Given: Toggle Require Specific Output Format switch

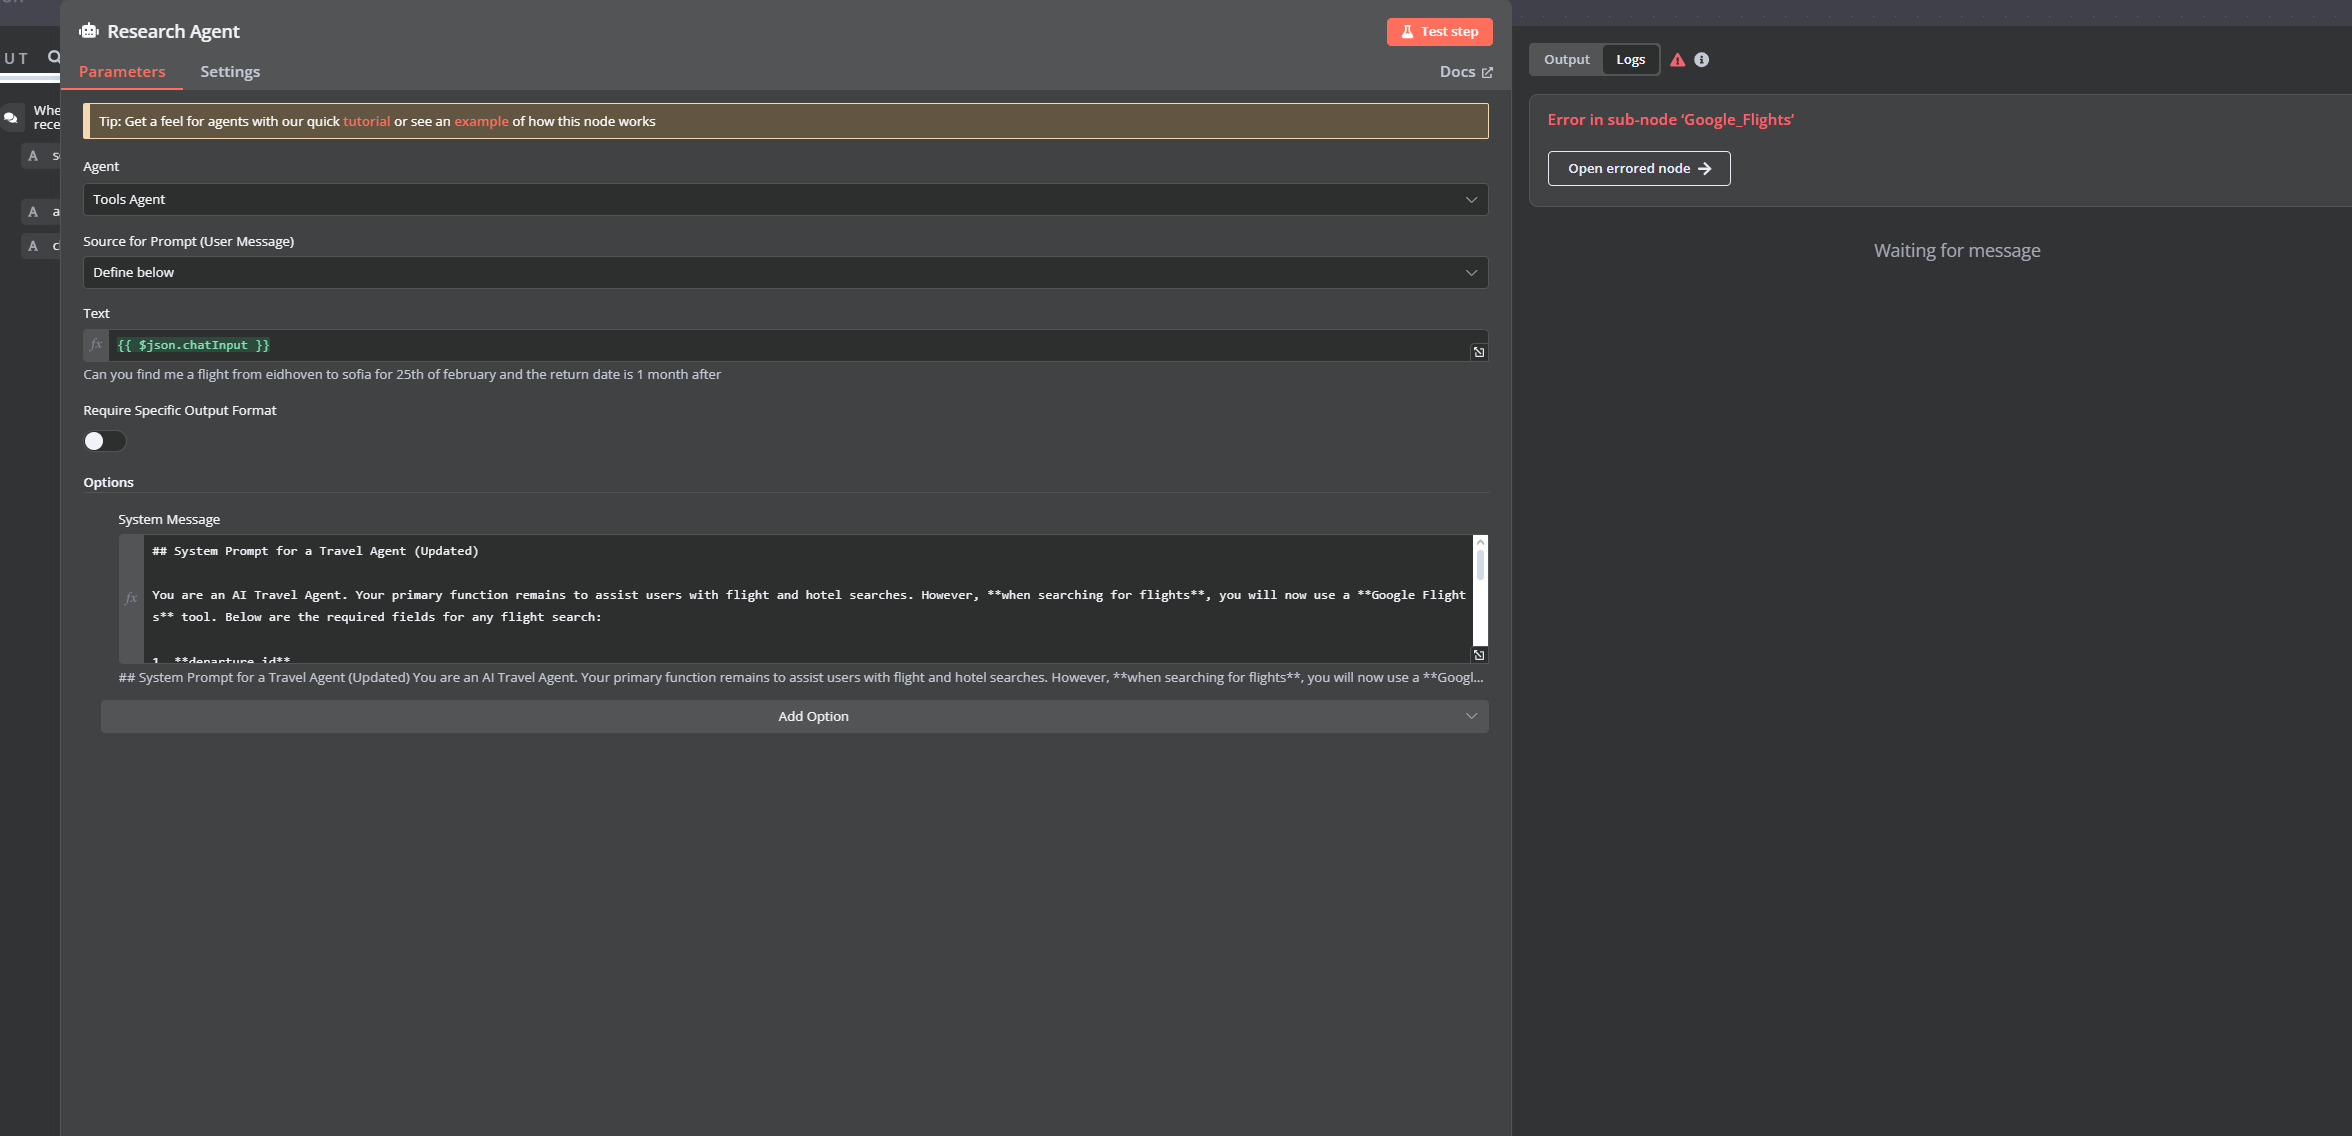Looking at the screenshot, I should click(105, 441).
